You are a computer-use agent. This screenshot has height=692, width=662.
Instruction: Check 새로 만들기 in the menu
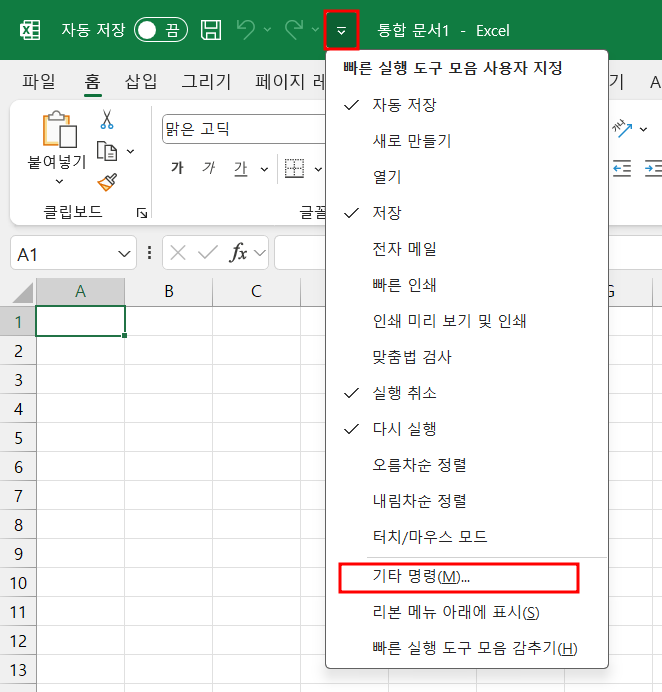click(x=467, y=141)
